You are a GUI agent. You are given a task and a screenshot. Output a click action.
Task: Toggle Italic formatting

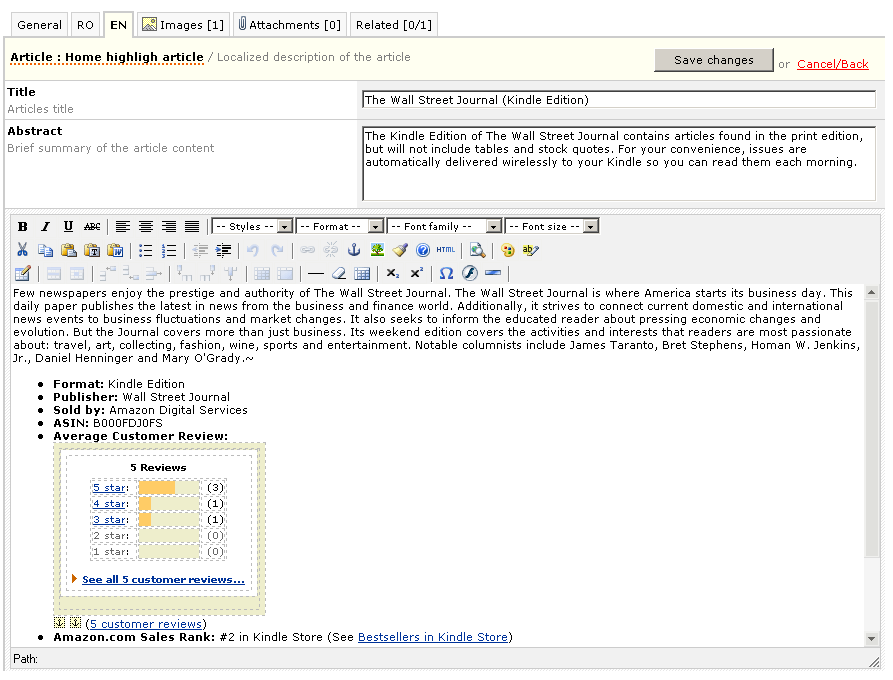point(46,226)
